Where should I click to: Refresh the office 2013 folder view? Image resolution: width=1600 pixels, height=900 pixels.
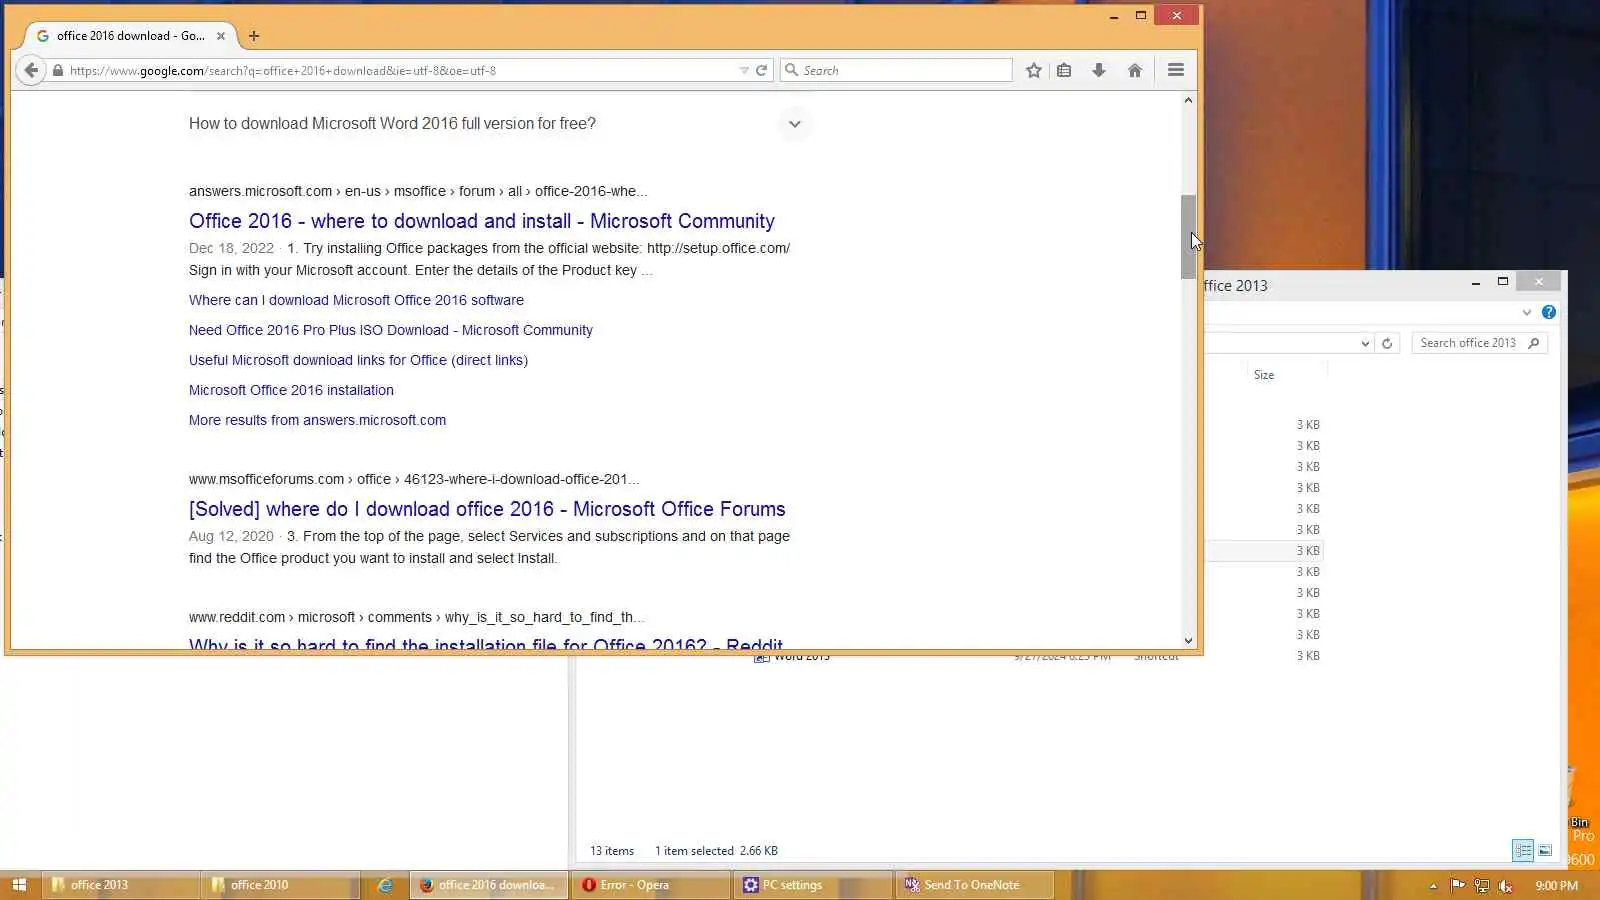[x=1387, y=343]
